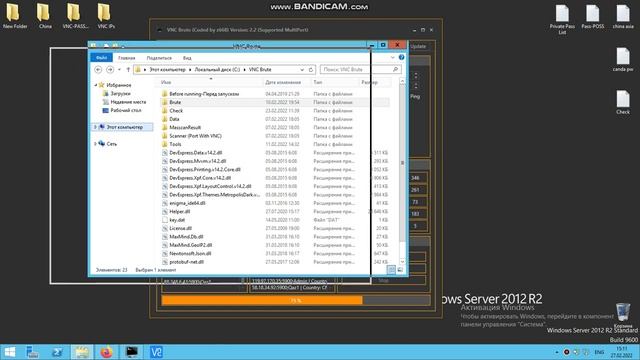Collapse the Избранное tree group
The image size is (640, 360).
coord(96,85)
